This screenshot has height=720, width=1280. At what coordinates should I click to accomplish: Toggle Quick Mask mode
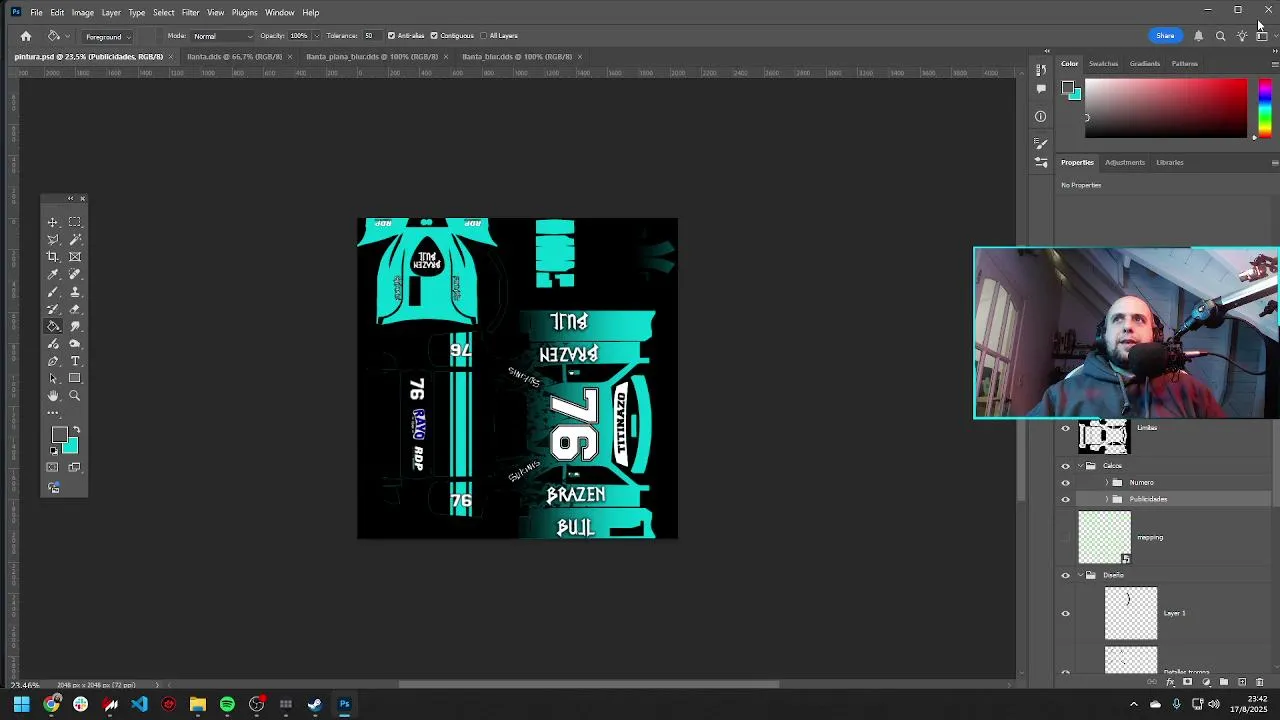(53, 467)
